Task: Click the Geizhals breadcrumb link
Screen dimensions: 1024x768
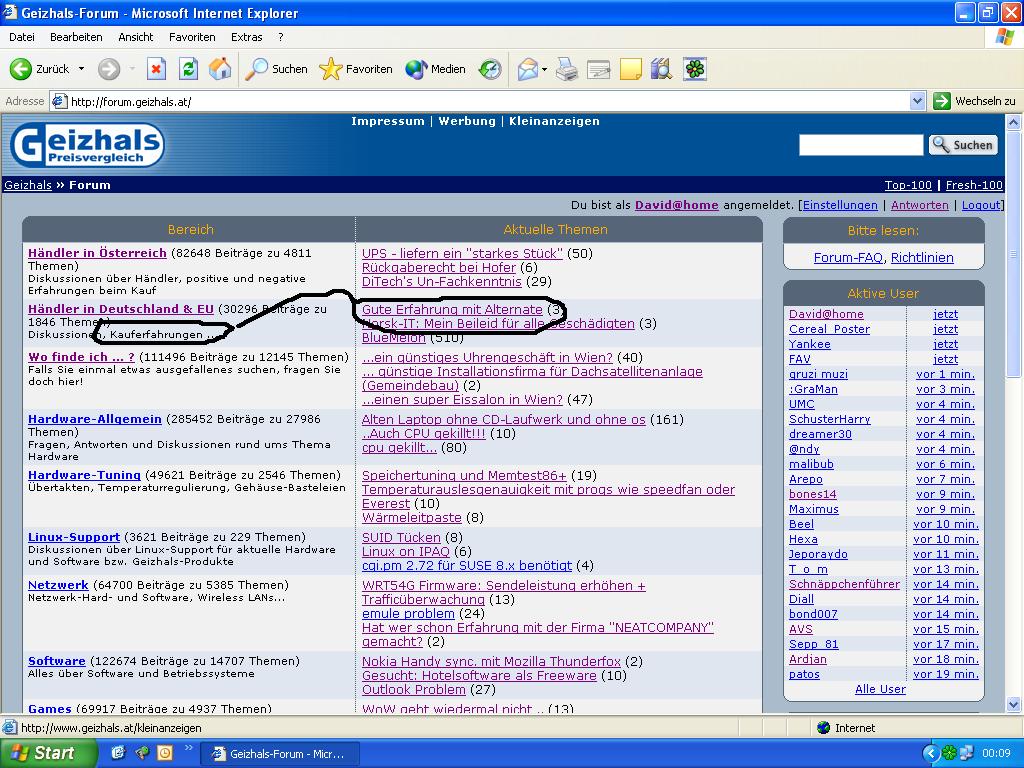Action: click(27, 185)
